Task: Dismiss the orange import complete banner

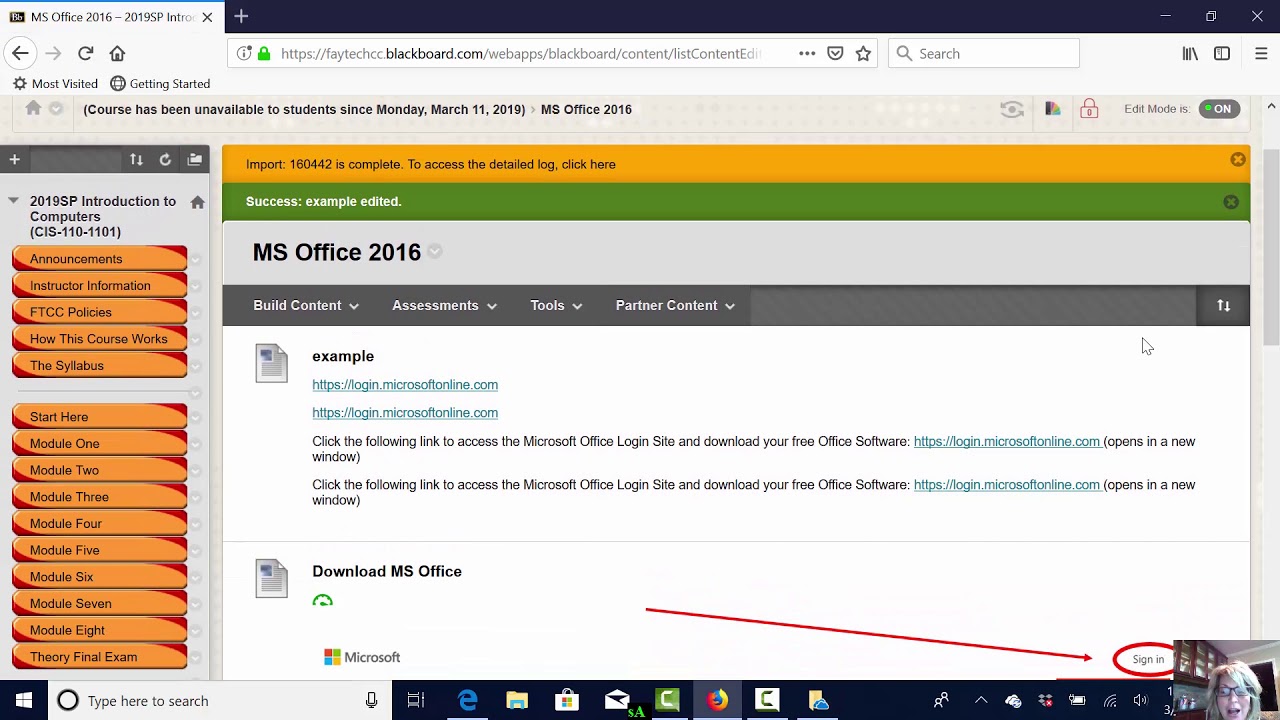Action: pyautogui.click(x=1238, y=160)
